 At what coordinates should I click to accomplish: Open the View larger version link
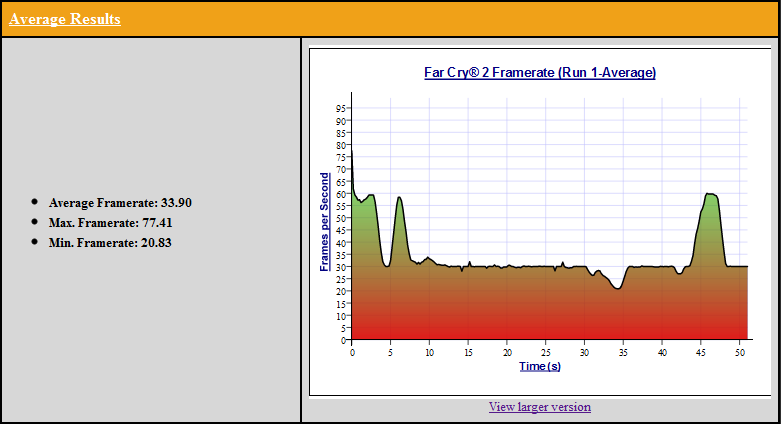(539, 407)
